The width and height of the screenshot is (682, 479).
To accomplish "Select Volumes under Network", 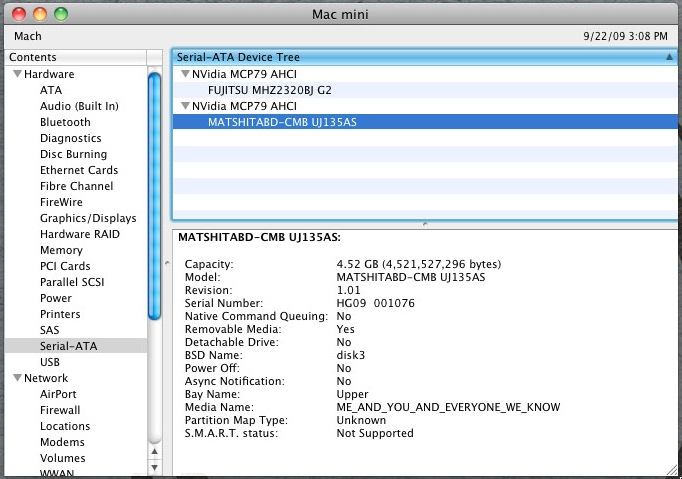I will tap(62, 458).
